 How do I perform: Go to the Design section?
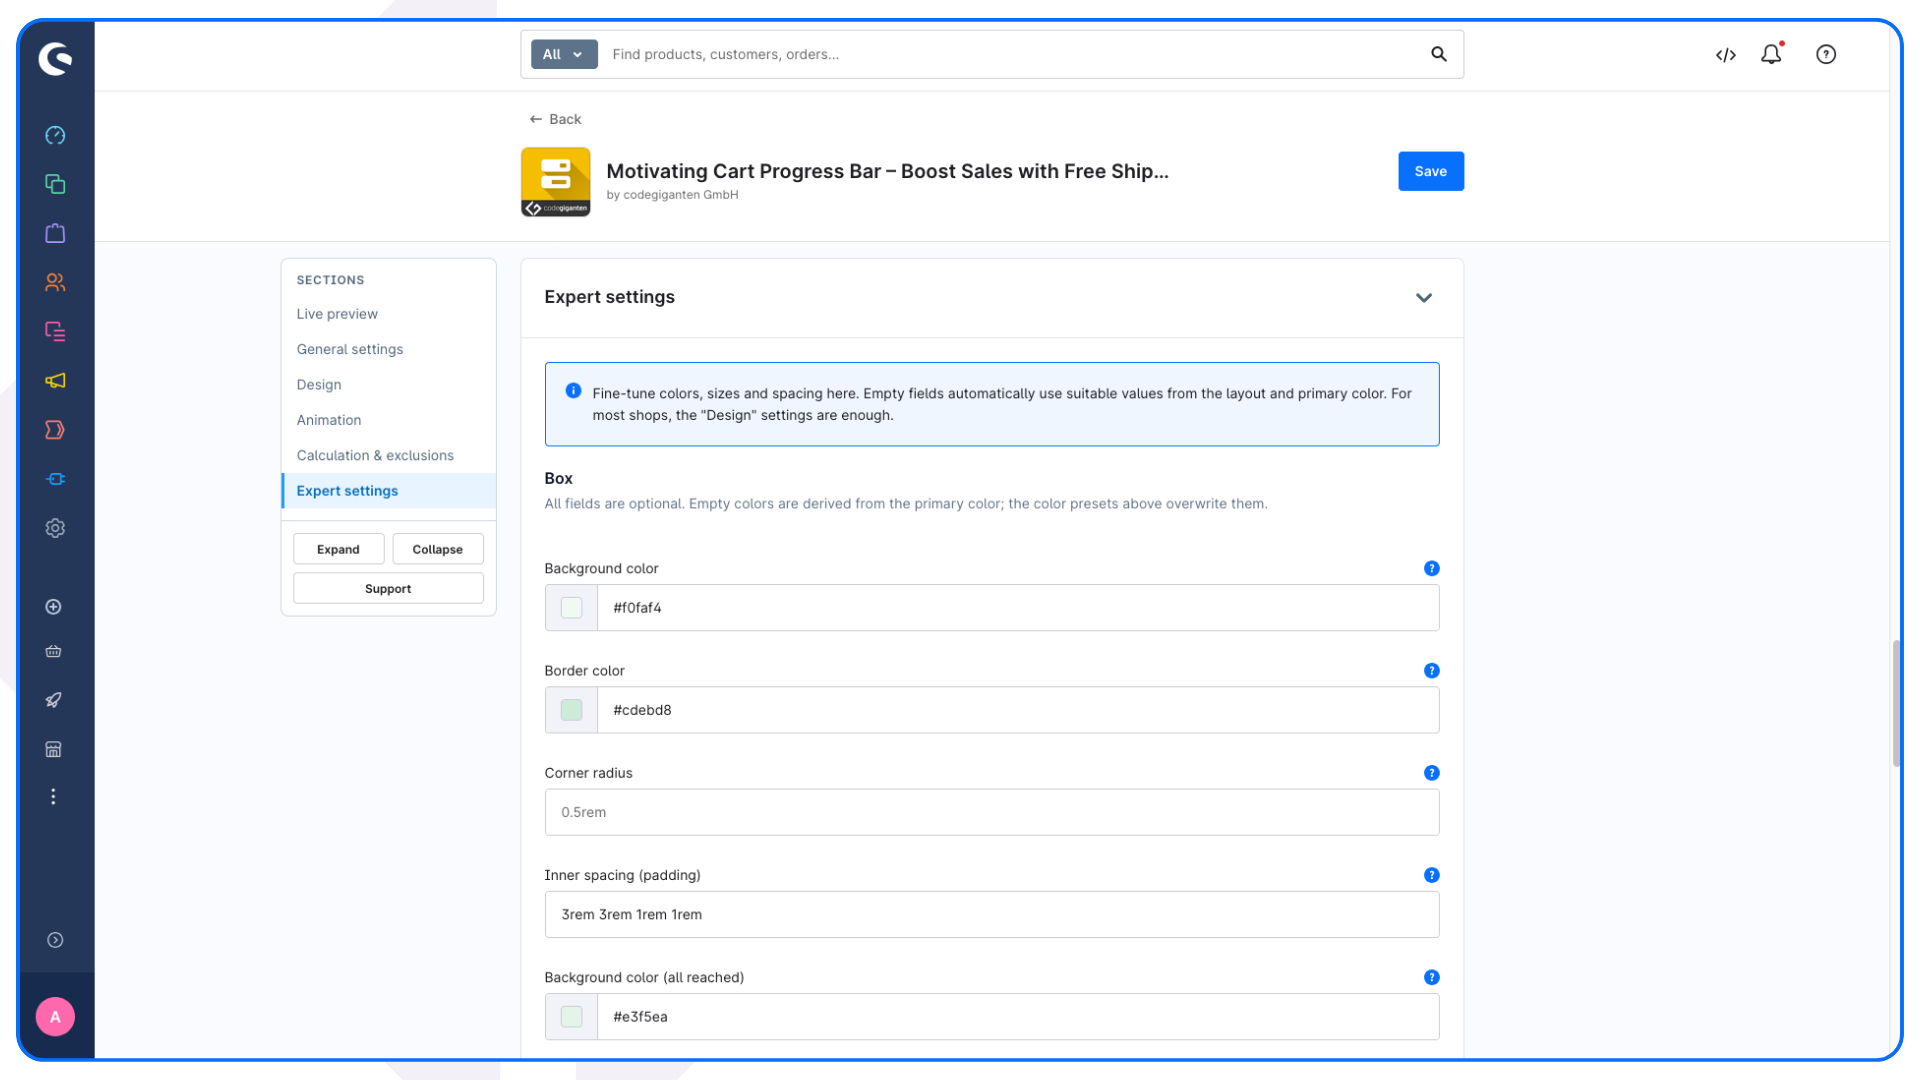pos(319,385)
